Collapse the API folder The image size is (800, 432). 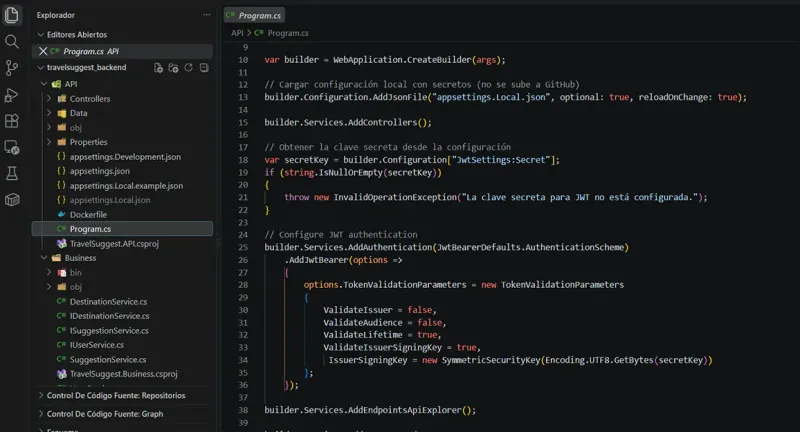44,84
